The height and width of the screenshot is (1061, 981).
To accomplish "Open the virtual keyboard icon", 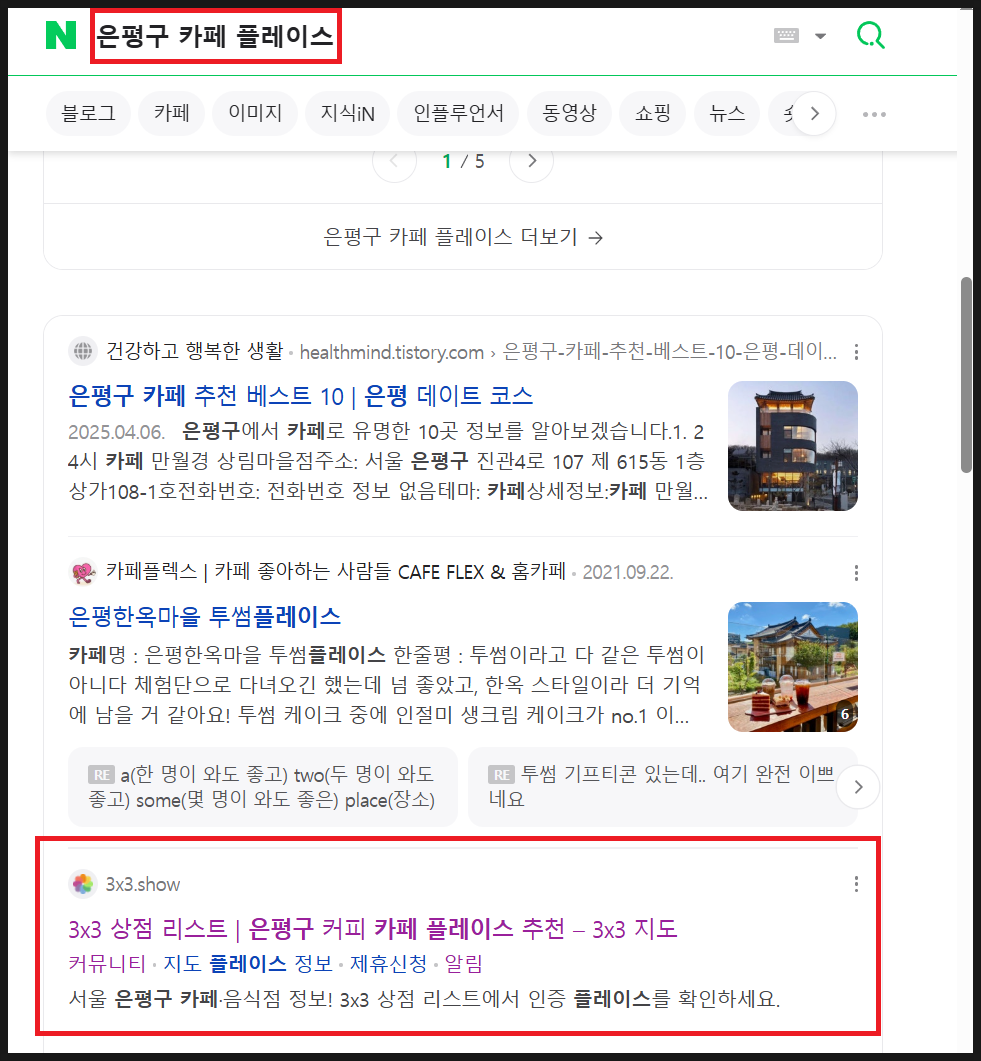I will [x=787, y=36].
